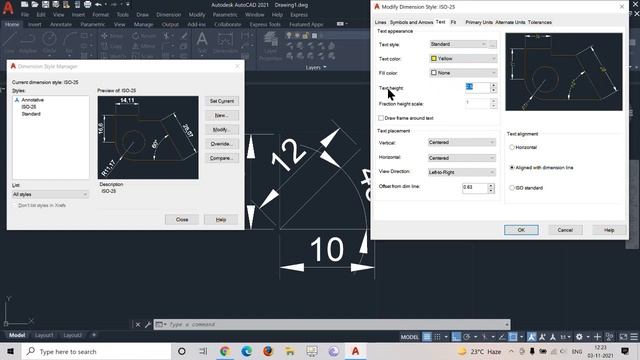640x360 pixels.
Task: Open Google Chrome from the taskbar
Action: 224,351
